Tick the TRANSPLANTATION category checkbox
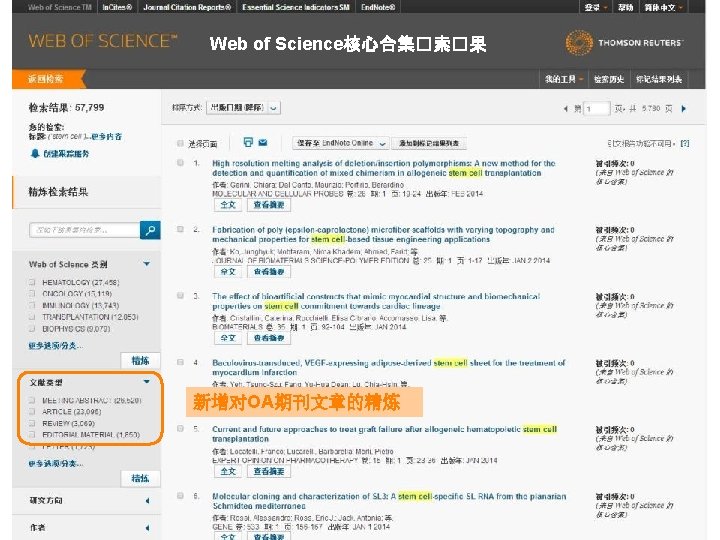The image size is (720, 540). click(32, 317)
